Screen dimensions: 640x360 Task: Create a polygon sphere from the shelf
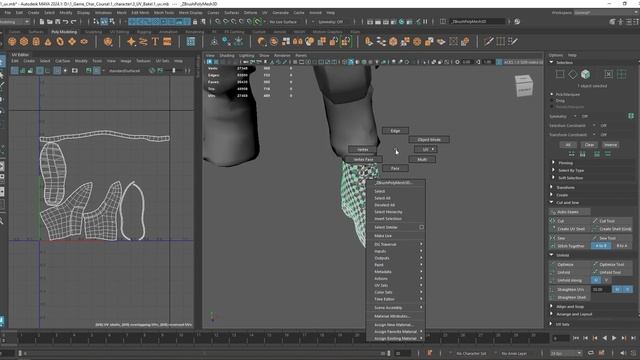12,41
